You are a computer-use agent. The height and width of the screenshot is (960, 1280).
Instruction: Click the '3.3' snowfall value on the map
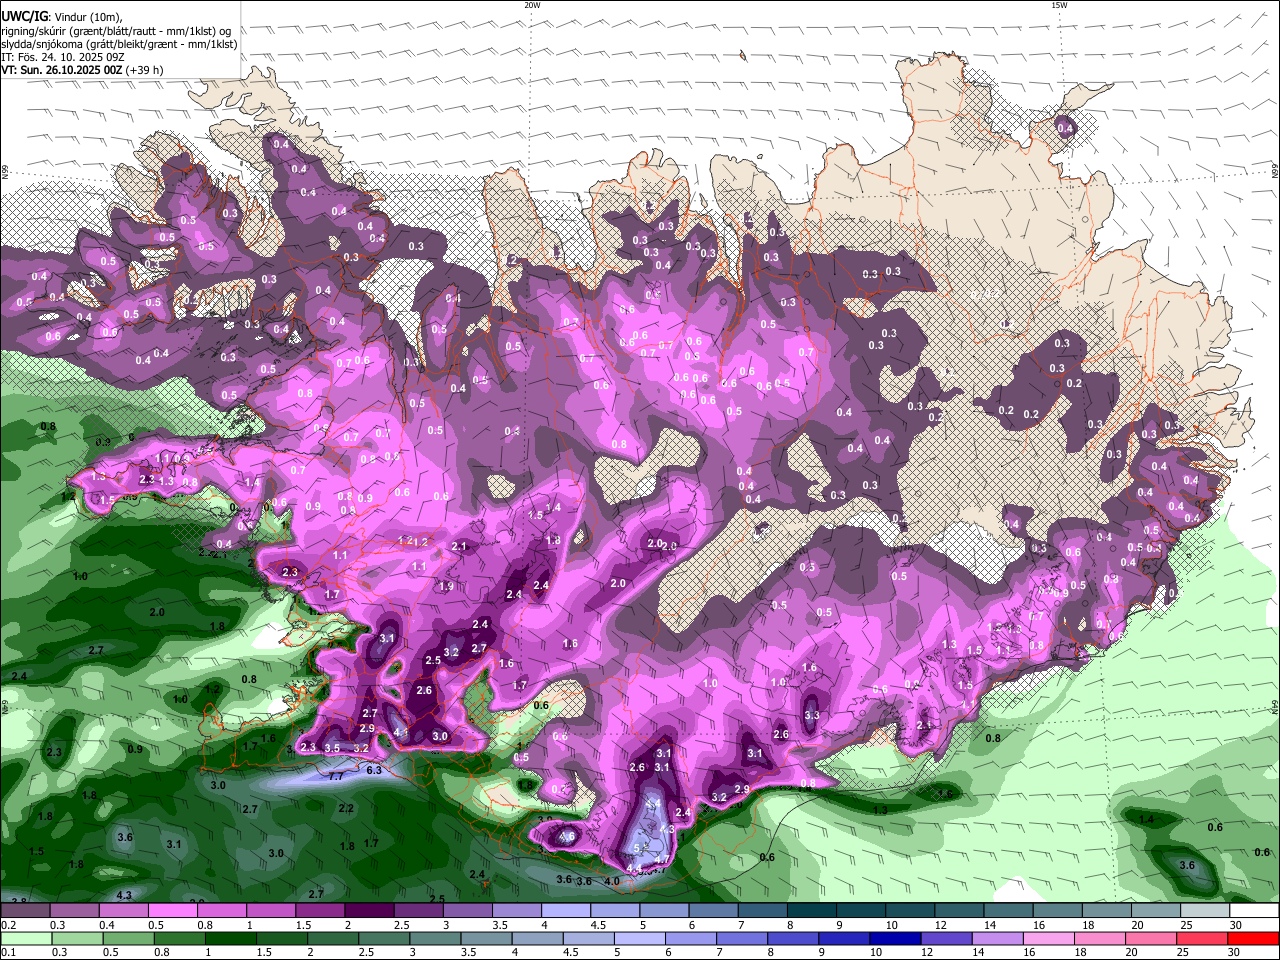(811, 715)
